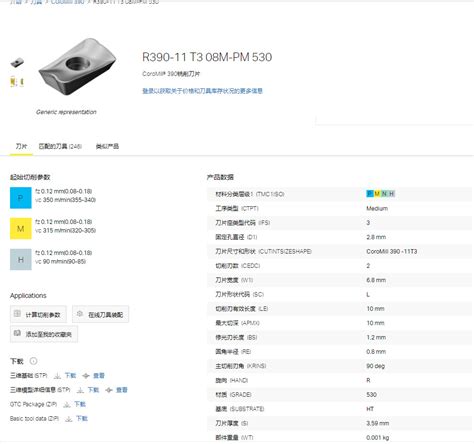The image size is (474, 444).
Task: Click the login link for price and stock info
Action: pyautogui.click(x=203, y=91)
